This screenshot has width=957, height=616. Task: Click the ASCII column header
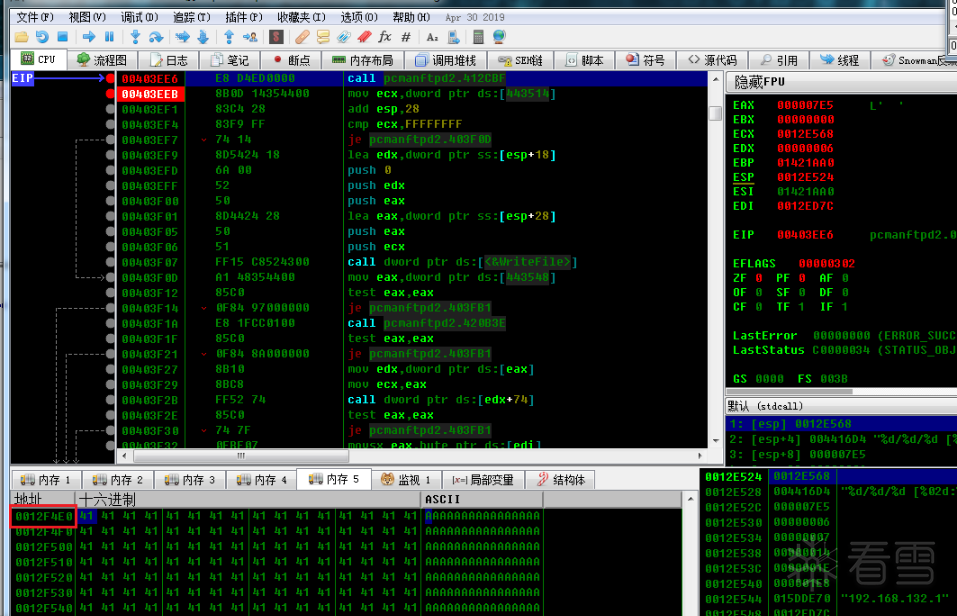point(481,499)
